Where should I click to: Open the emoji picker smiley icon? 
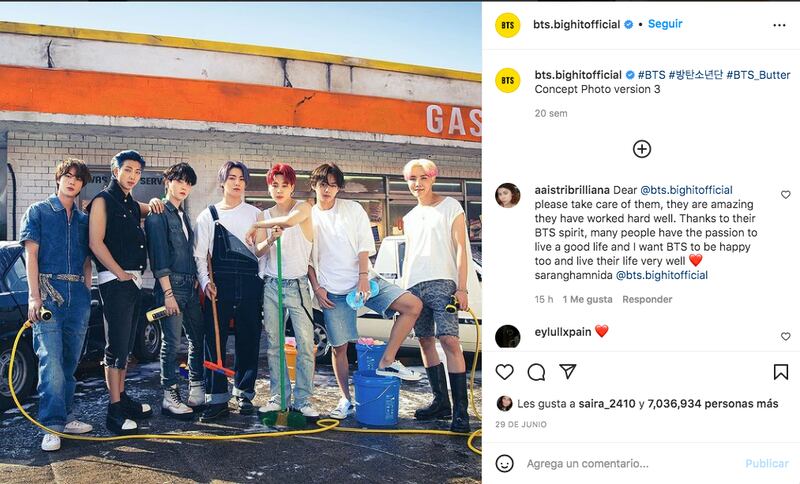(x=505, y=464)
